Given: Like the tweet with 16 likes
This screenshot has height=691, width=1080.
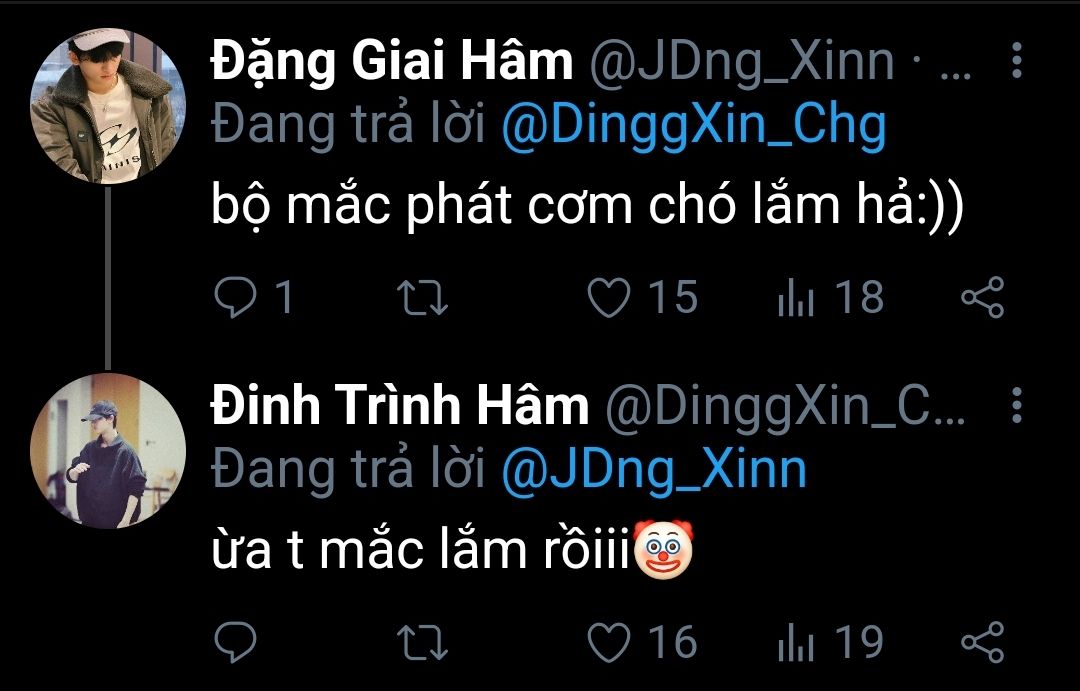Looking at the screenshot, I should 609,642.
